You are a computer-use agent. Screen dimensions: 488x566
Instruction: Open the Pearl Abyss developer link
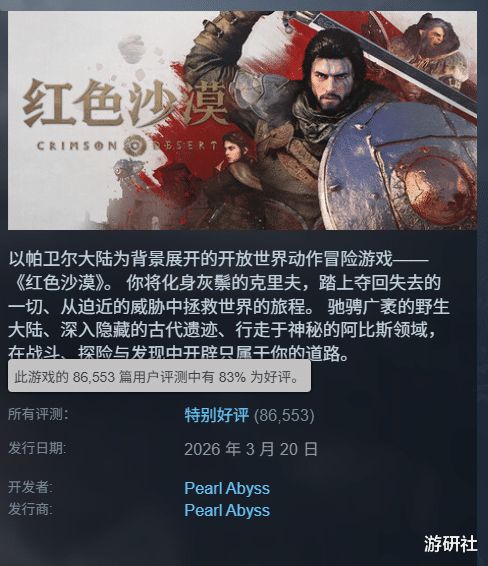click(227, 488)
